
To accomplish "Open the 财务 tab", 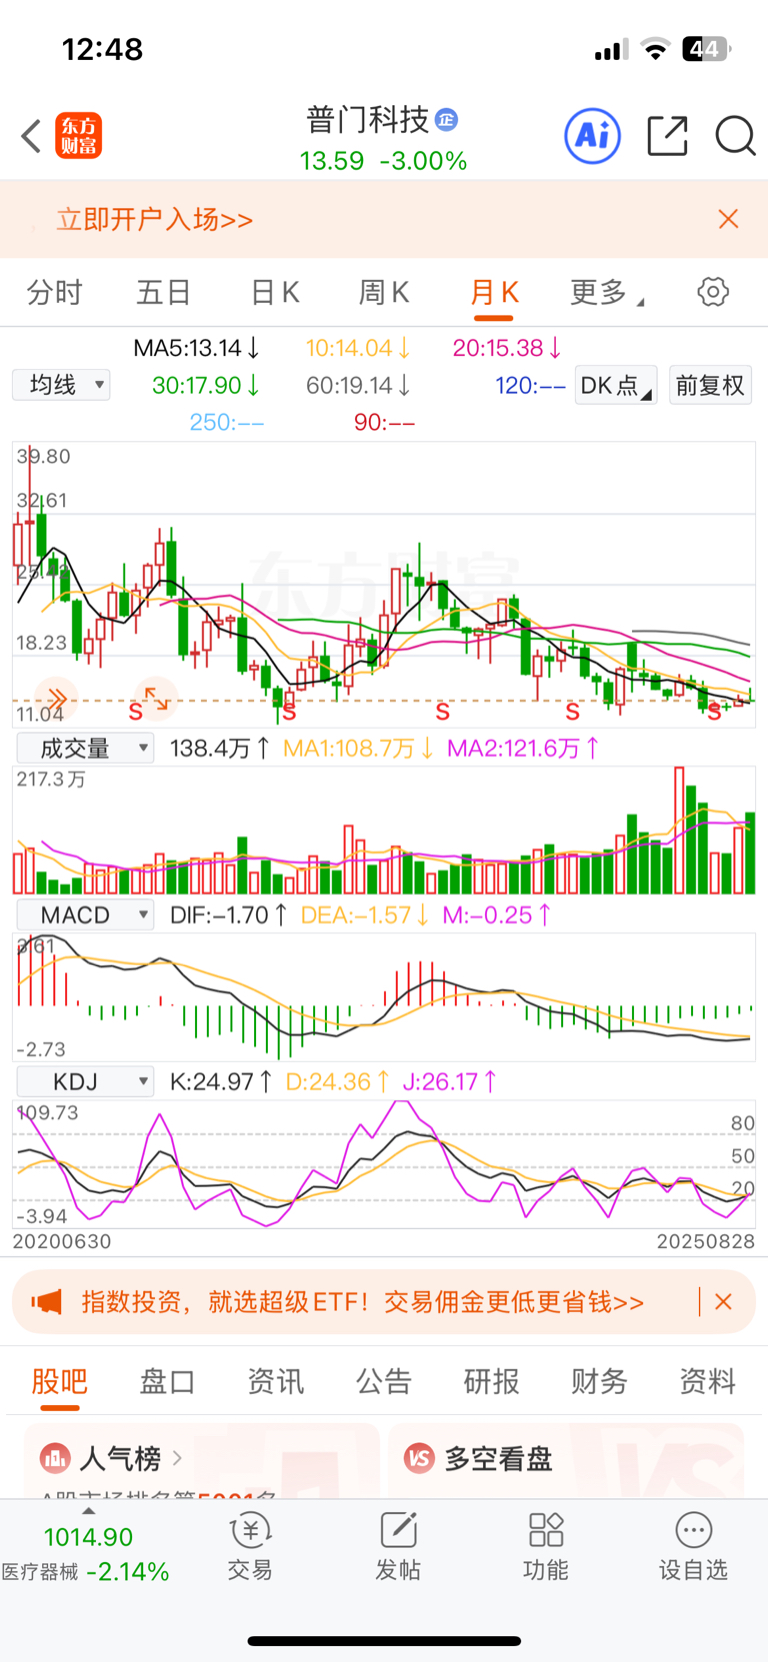I will [599, 1381].
